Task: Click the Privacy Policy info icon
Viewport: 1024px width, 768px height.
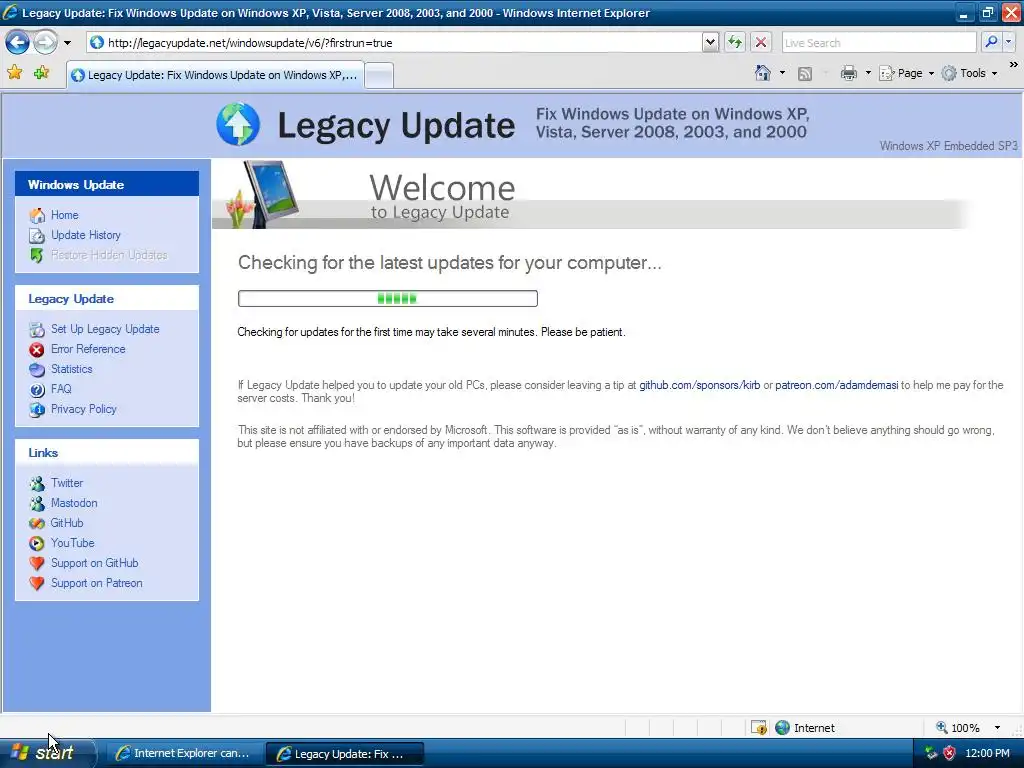Action: click(x=37, y=410)
